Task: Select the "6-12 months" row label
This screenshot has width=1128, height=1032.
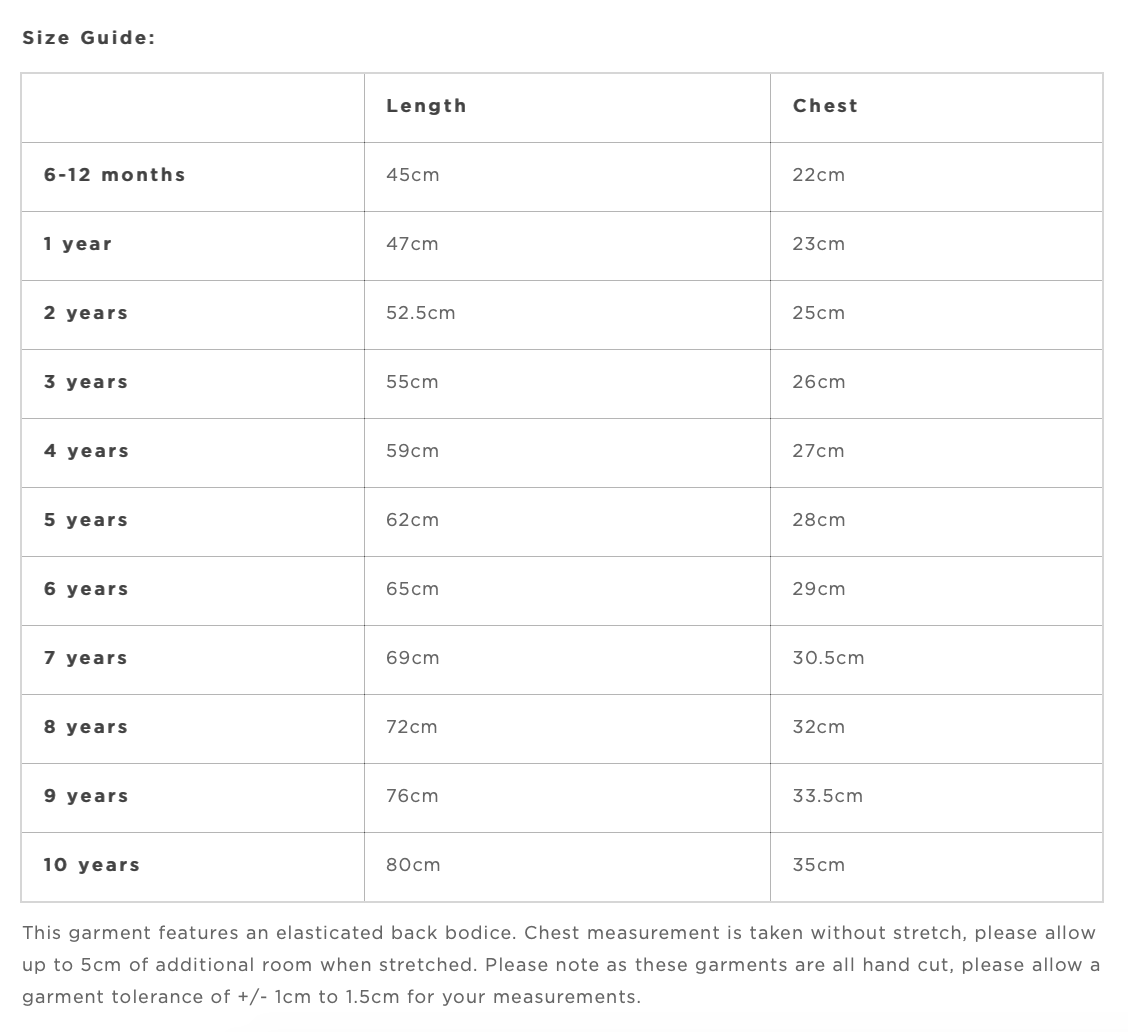Action: [x=114, y=175]
